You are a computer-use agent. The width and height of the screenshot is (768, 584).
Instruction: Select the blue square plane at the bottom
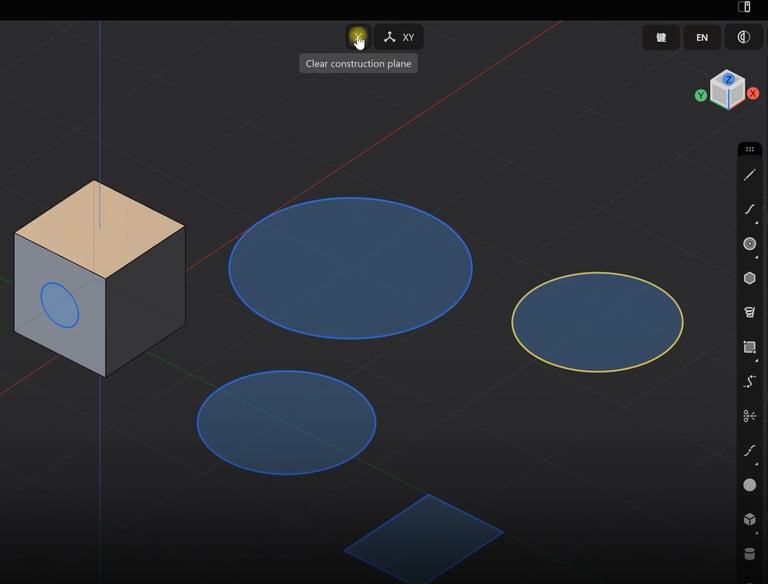(x=424, y=539)
